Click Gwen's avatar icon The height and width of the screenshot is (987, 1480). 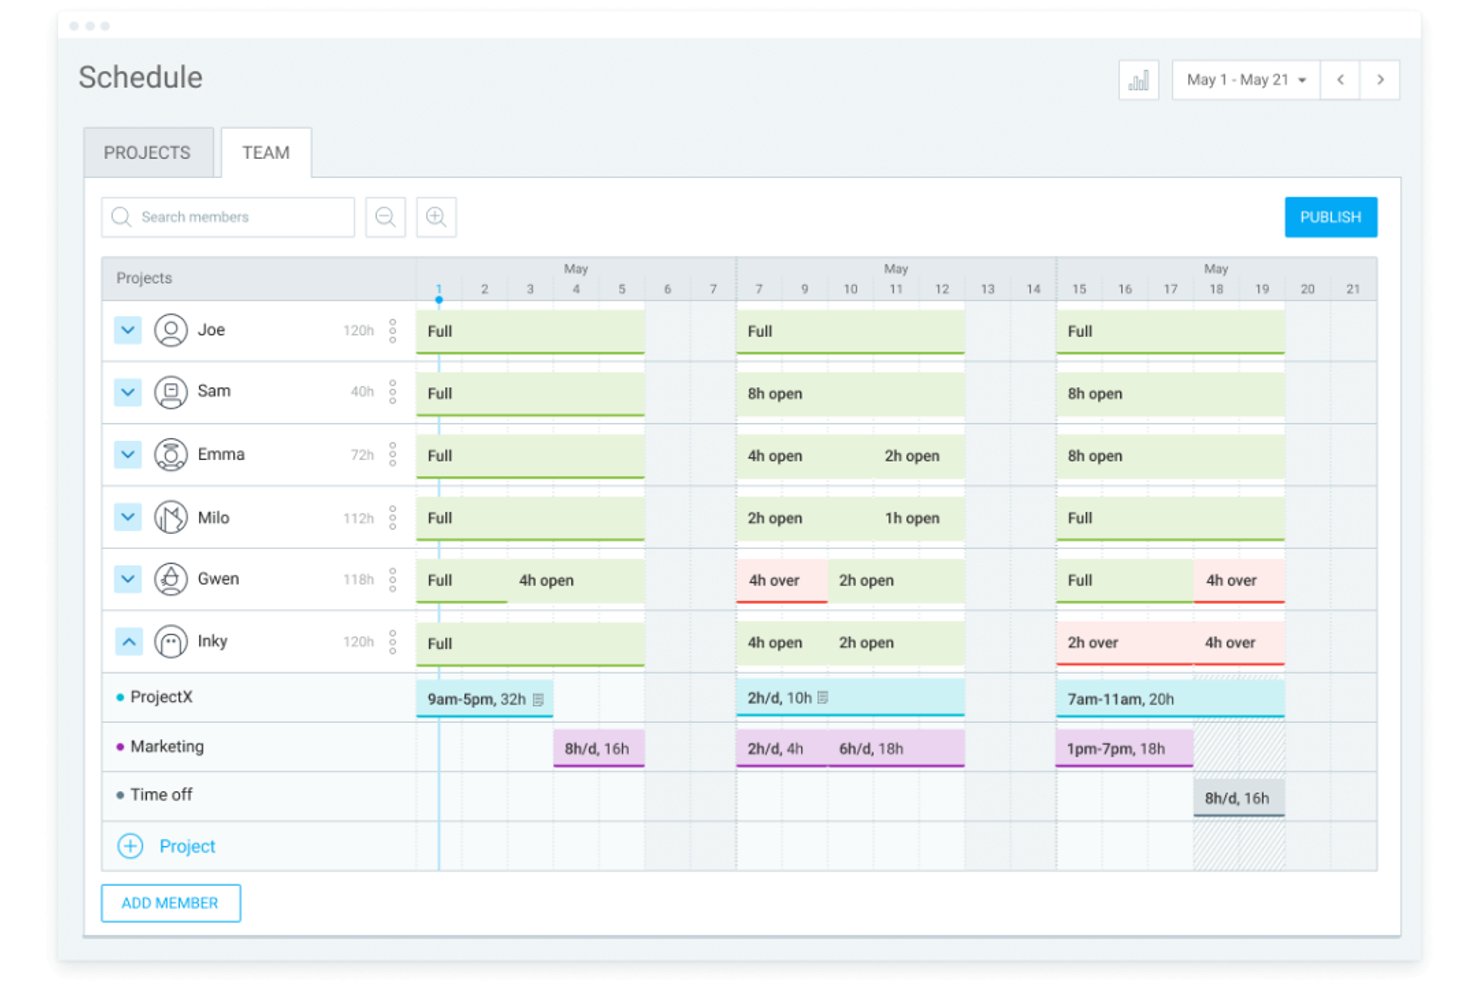click(x=171, y=580)
